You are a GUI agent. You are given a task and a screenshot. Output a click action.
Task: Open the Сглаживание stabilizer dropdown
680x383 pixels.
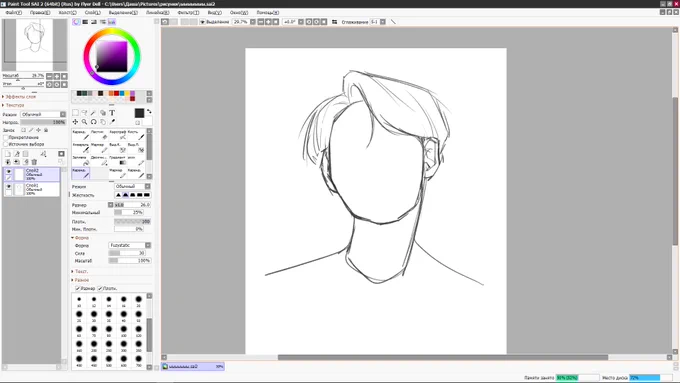click(383, 22)
